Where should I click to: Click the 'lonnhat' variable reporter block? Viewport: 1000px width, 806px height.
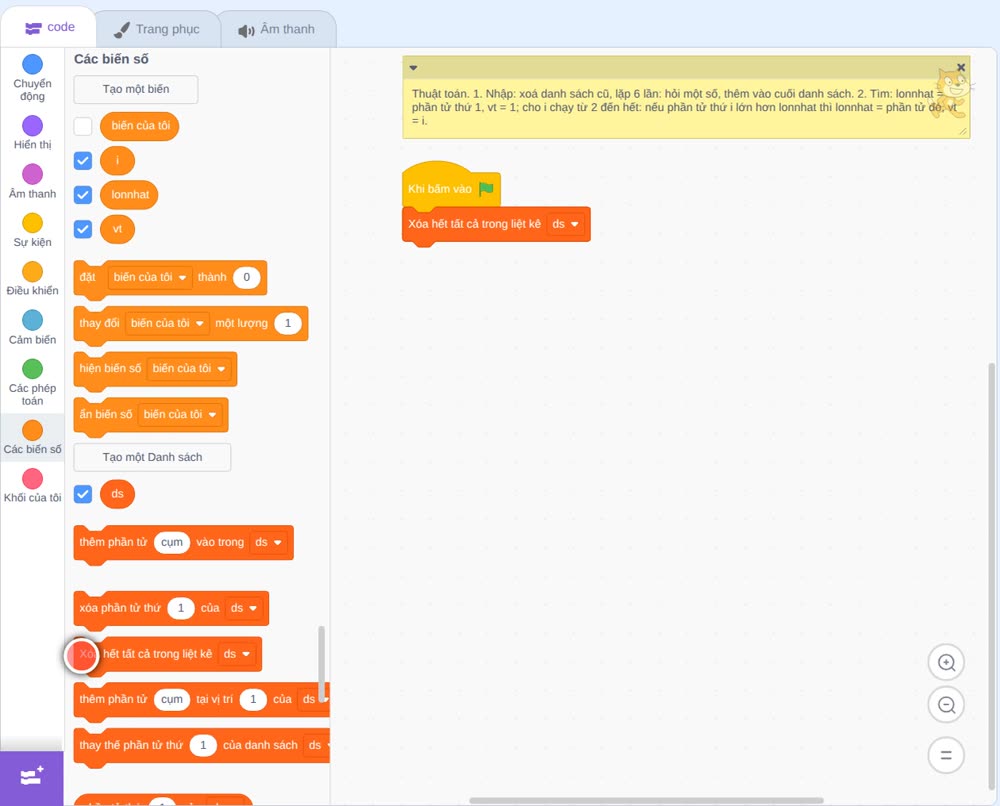point(129,194)
